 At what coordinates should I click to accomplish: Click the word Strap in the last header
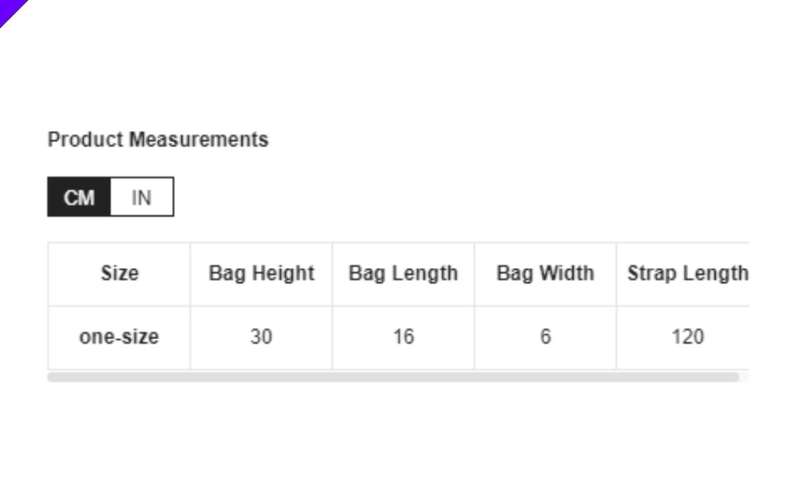(651, 274)
